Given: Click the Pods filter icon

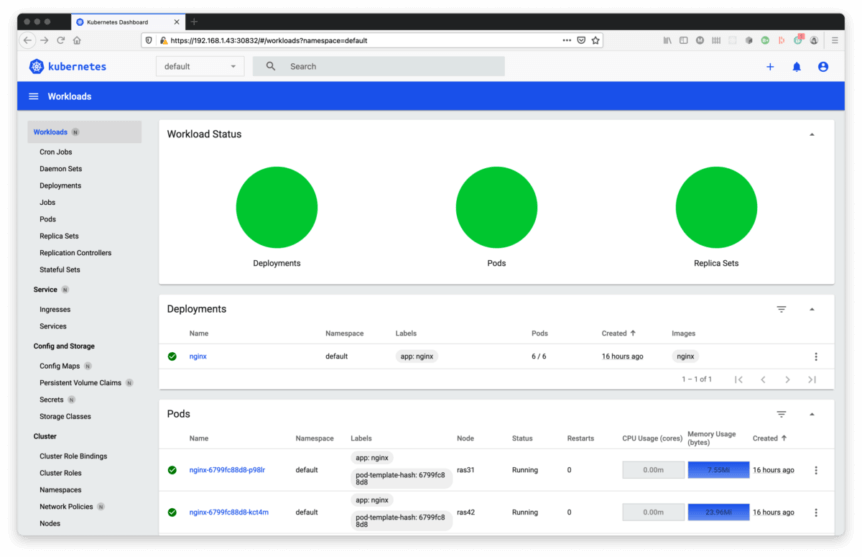Looking at the screenshot, I should tap(781, 414).
